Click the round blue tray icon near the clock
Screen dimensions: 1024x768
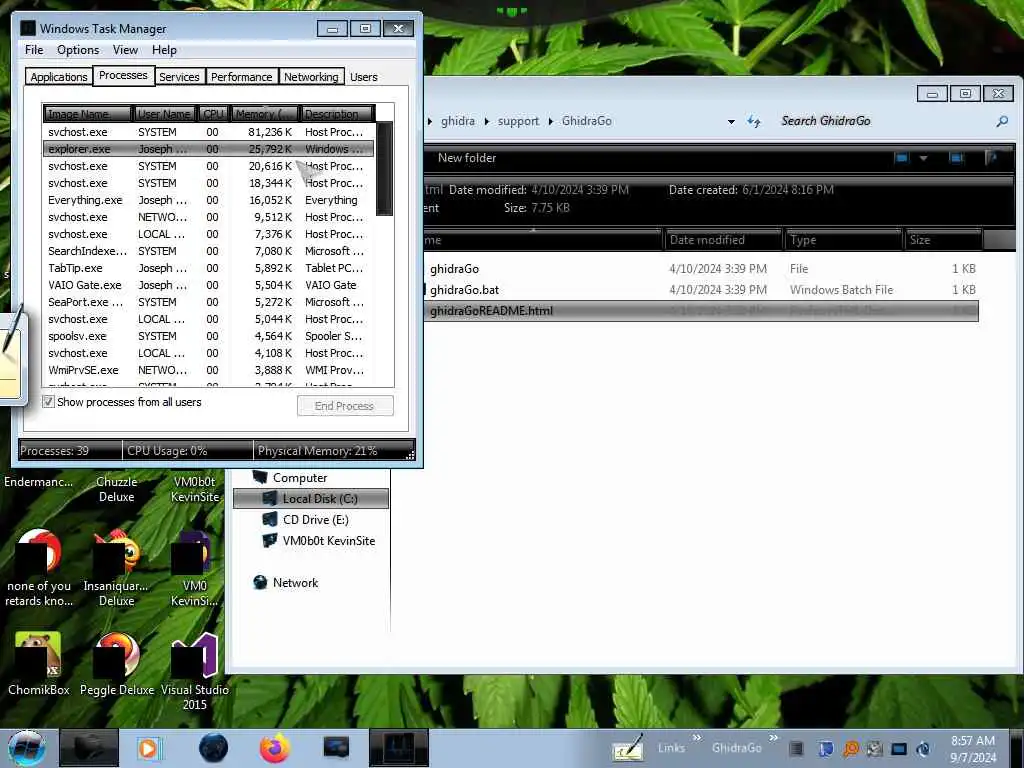[923, 749]
